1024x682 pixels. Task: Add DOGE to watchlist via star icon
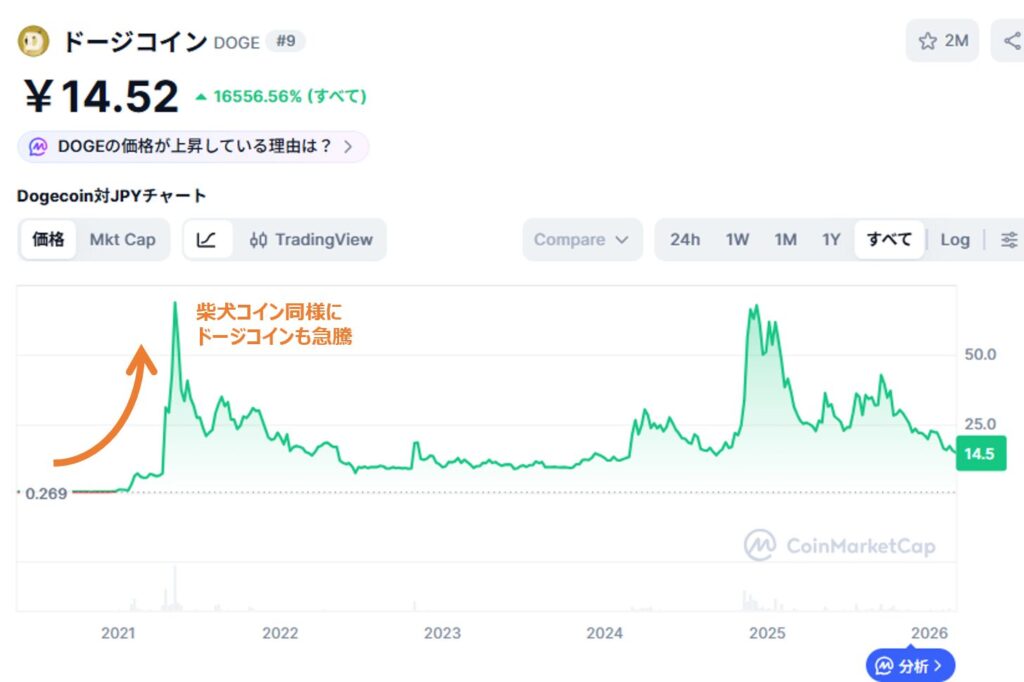pos(926,41)
